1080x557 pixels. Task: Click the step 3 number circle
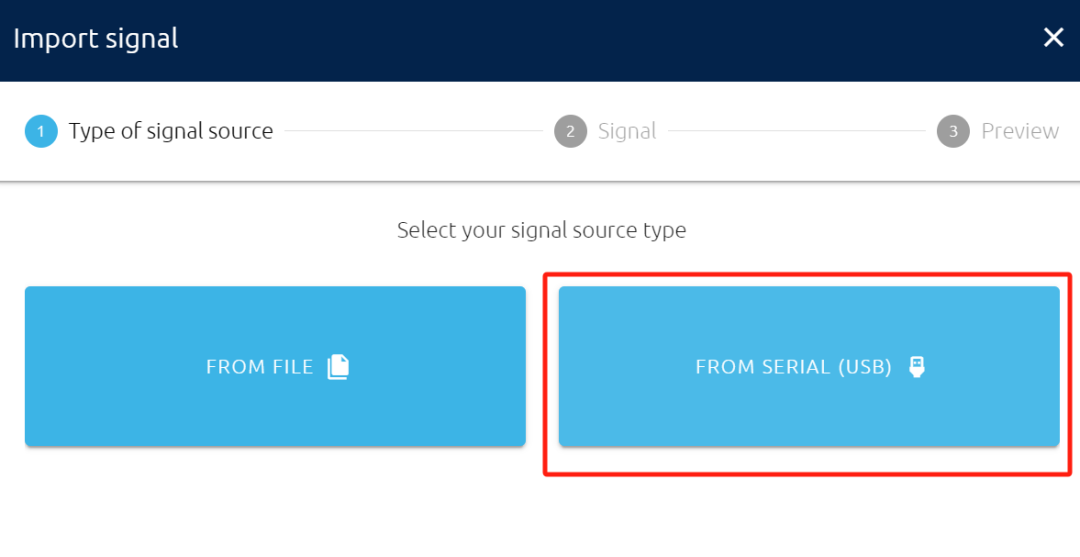[x=953, y=131]
